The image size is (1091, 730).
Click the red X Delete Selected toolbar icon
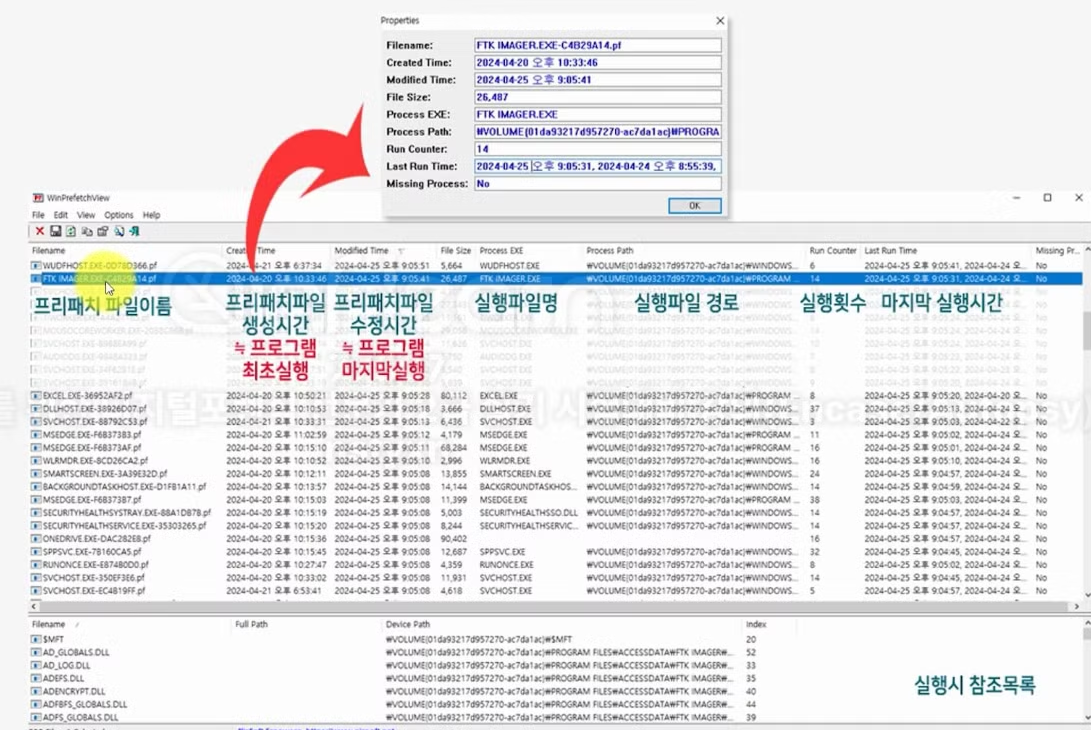click(40, 232)
